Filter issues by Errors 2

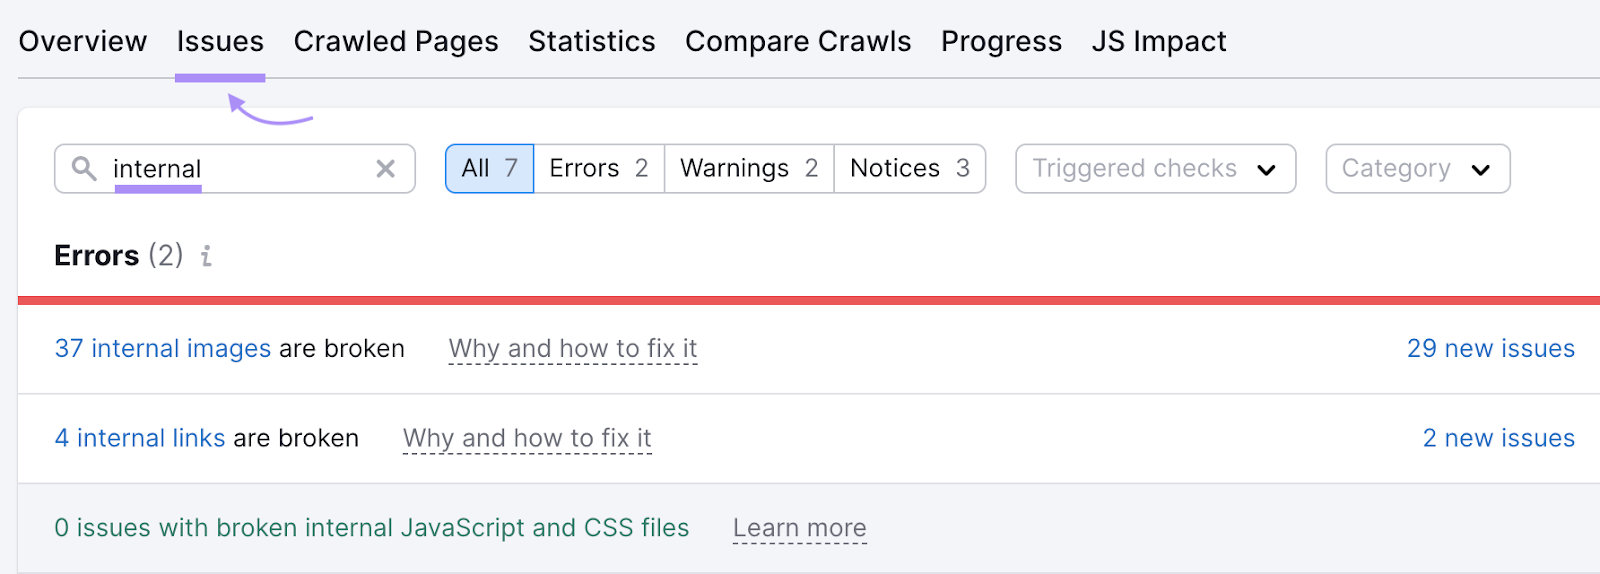point(598,168)
